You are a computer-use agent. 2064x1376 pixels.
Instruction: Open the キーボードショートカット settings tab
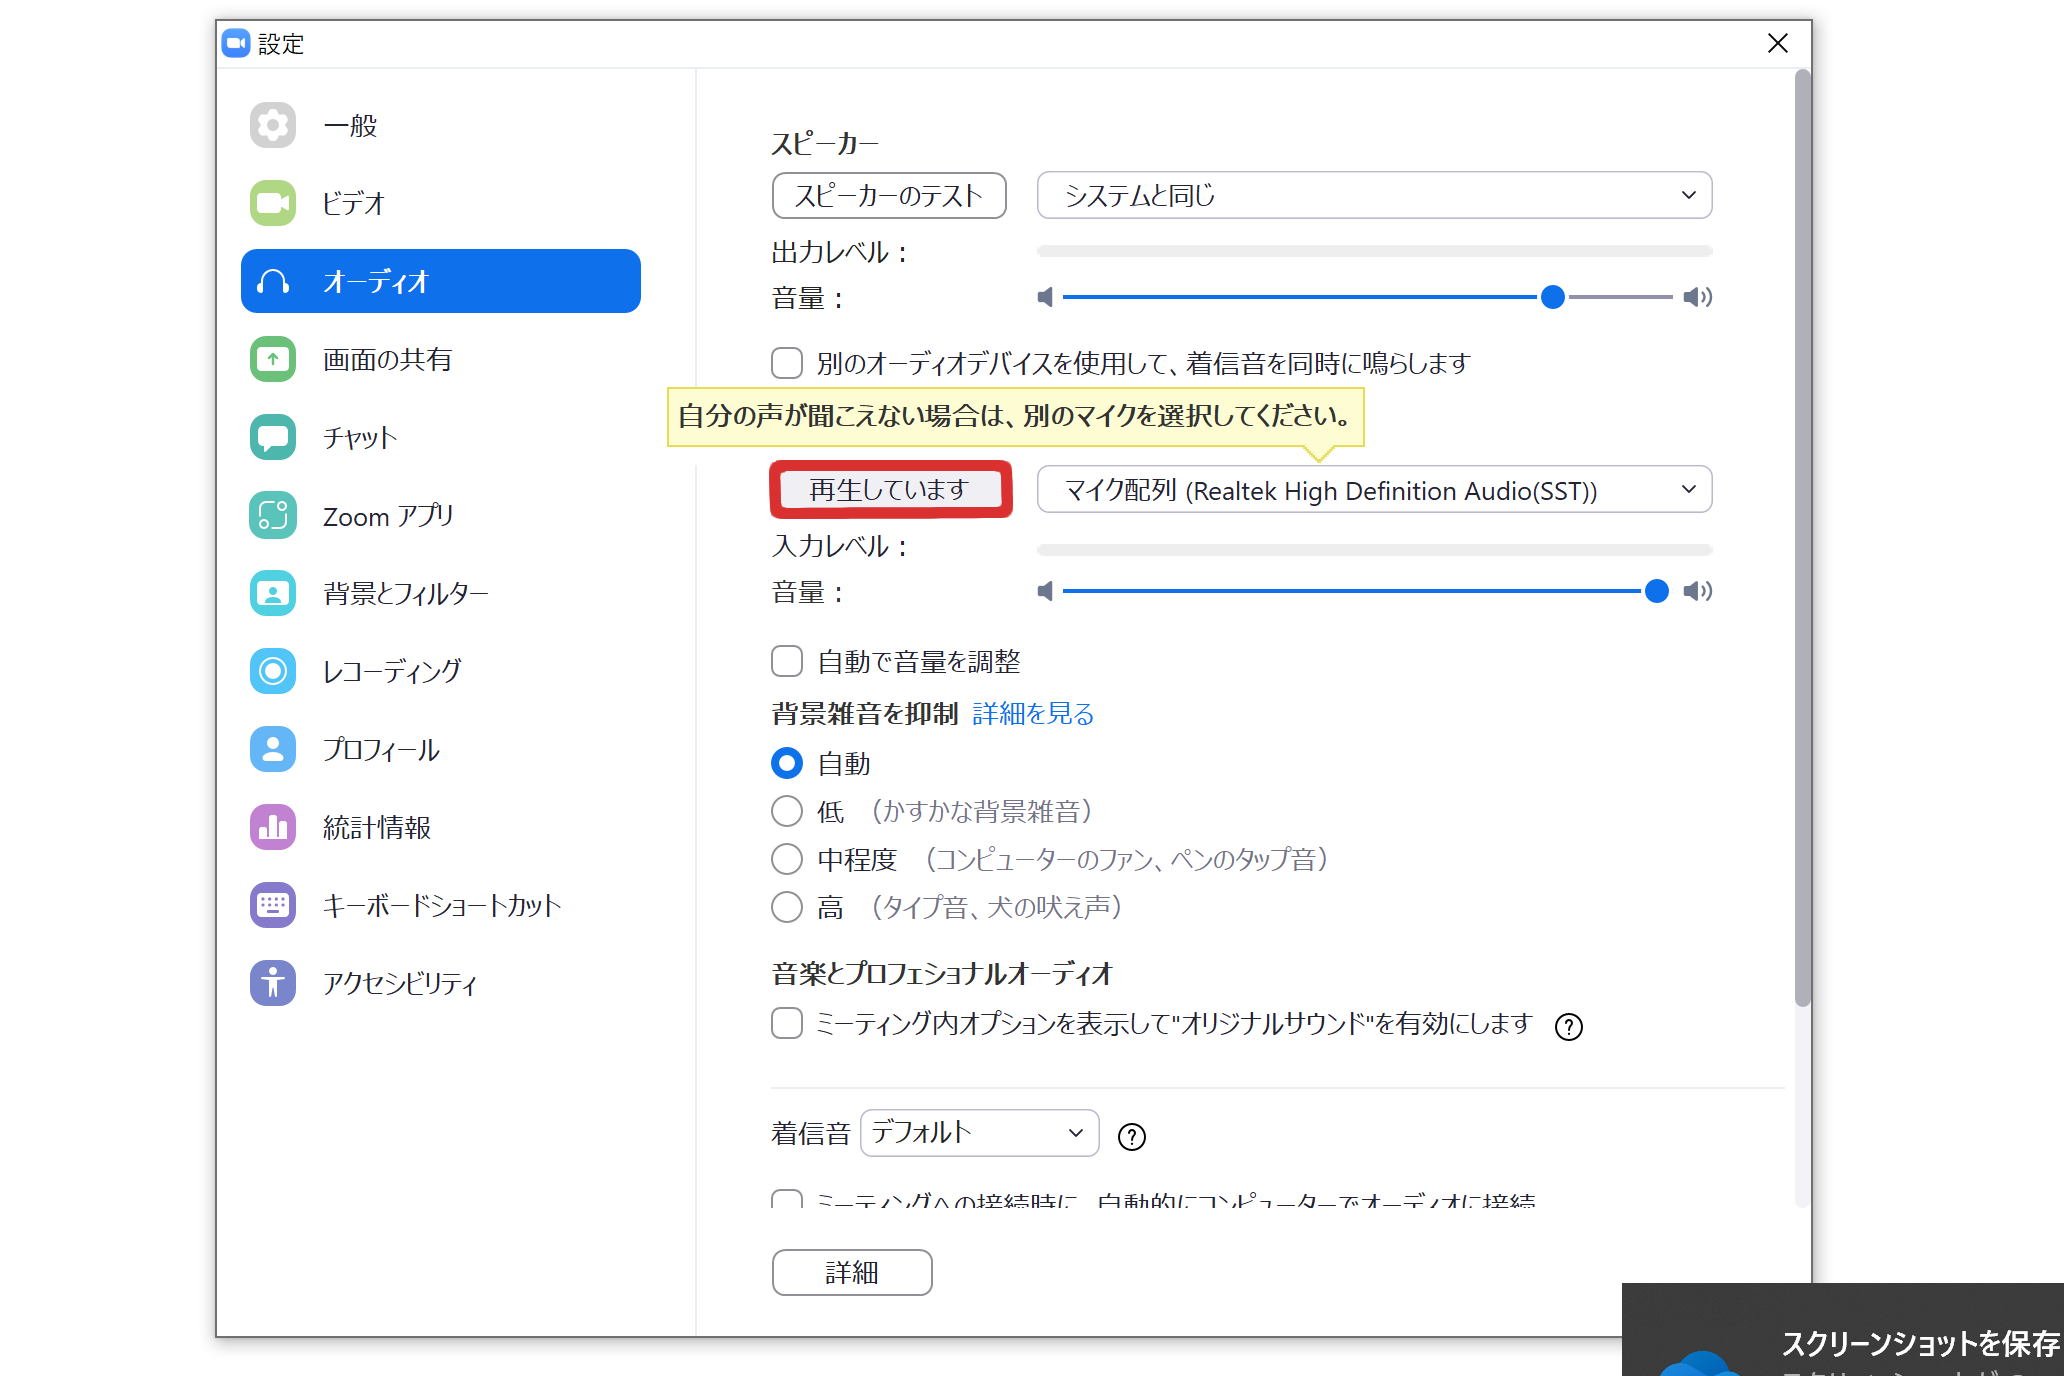click(441, 906)
